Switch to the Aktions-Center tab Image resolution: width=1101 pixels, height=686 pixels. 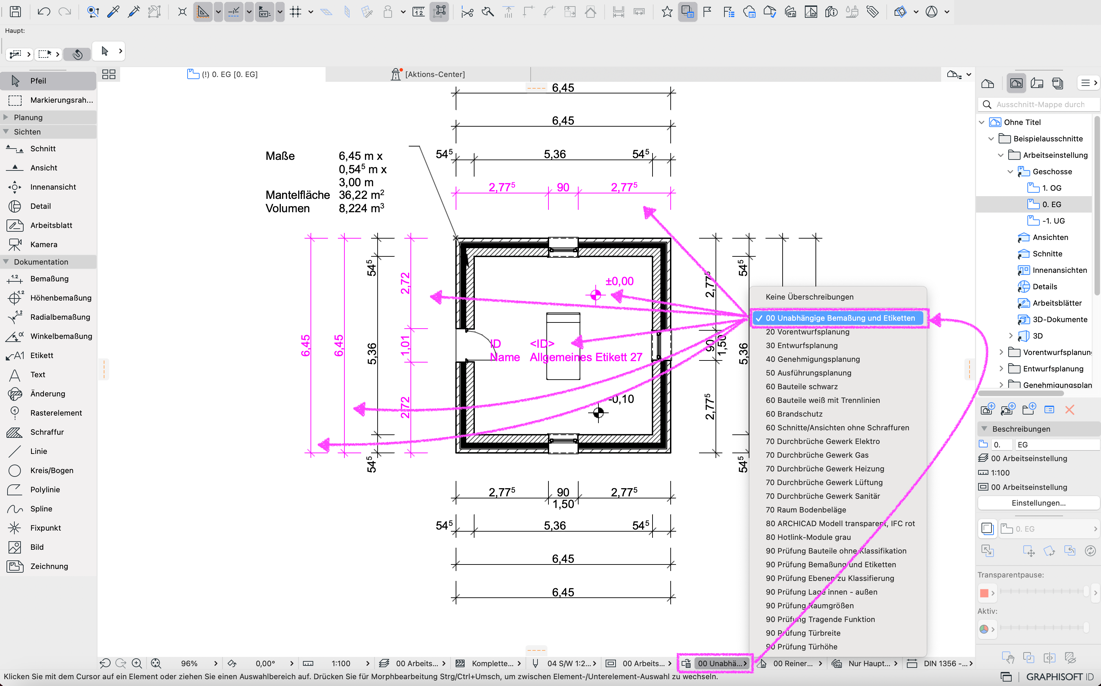pyautogui.click(x=428, y=74)
